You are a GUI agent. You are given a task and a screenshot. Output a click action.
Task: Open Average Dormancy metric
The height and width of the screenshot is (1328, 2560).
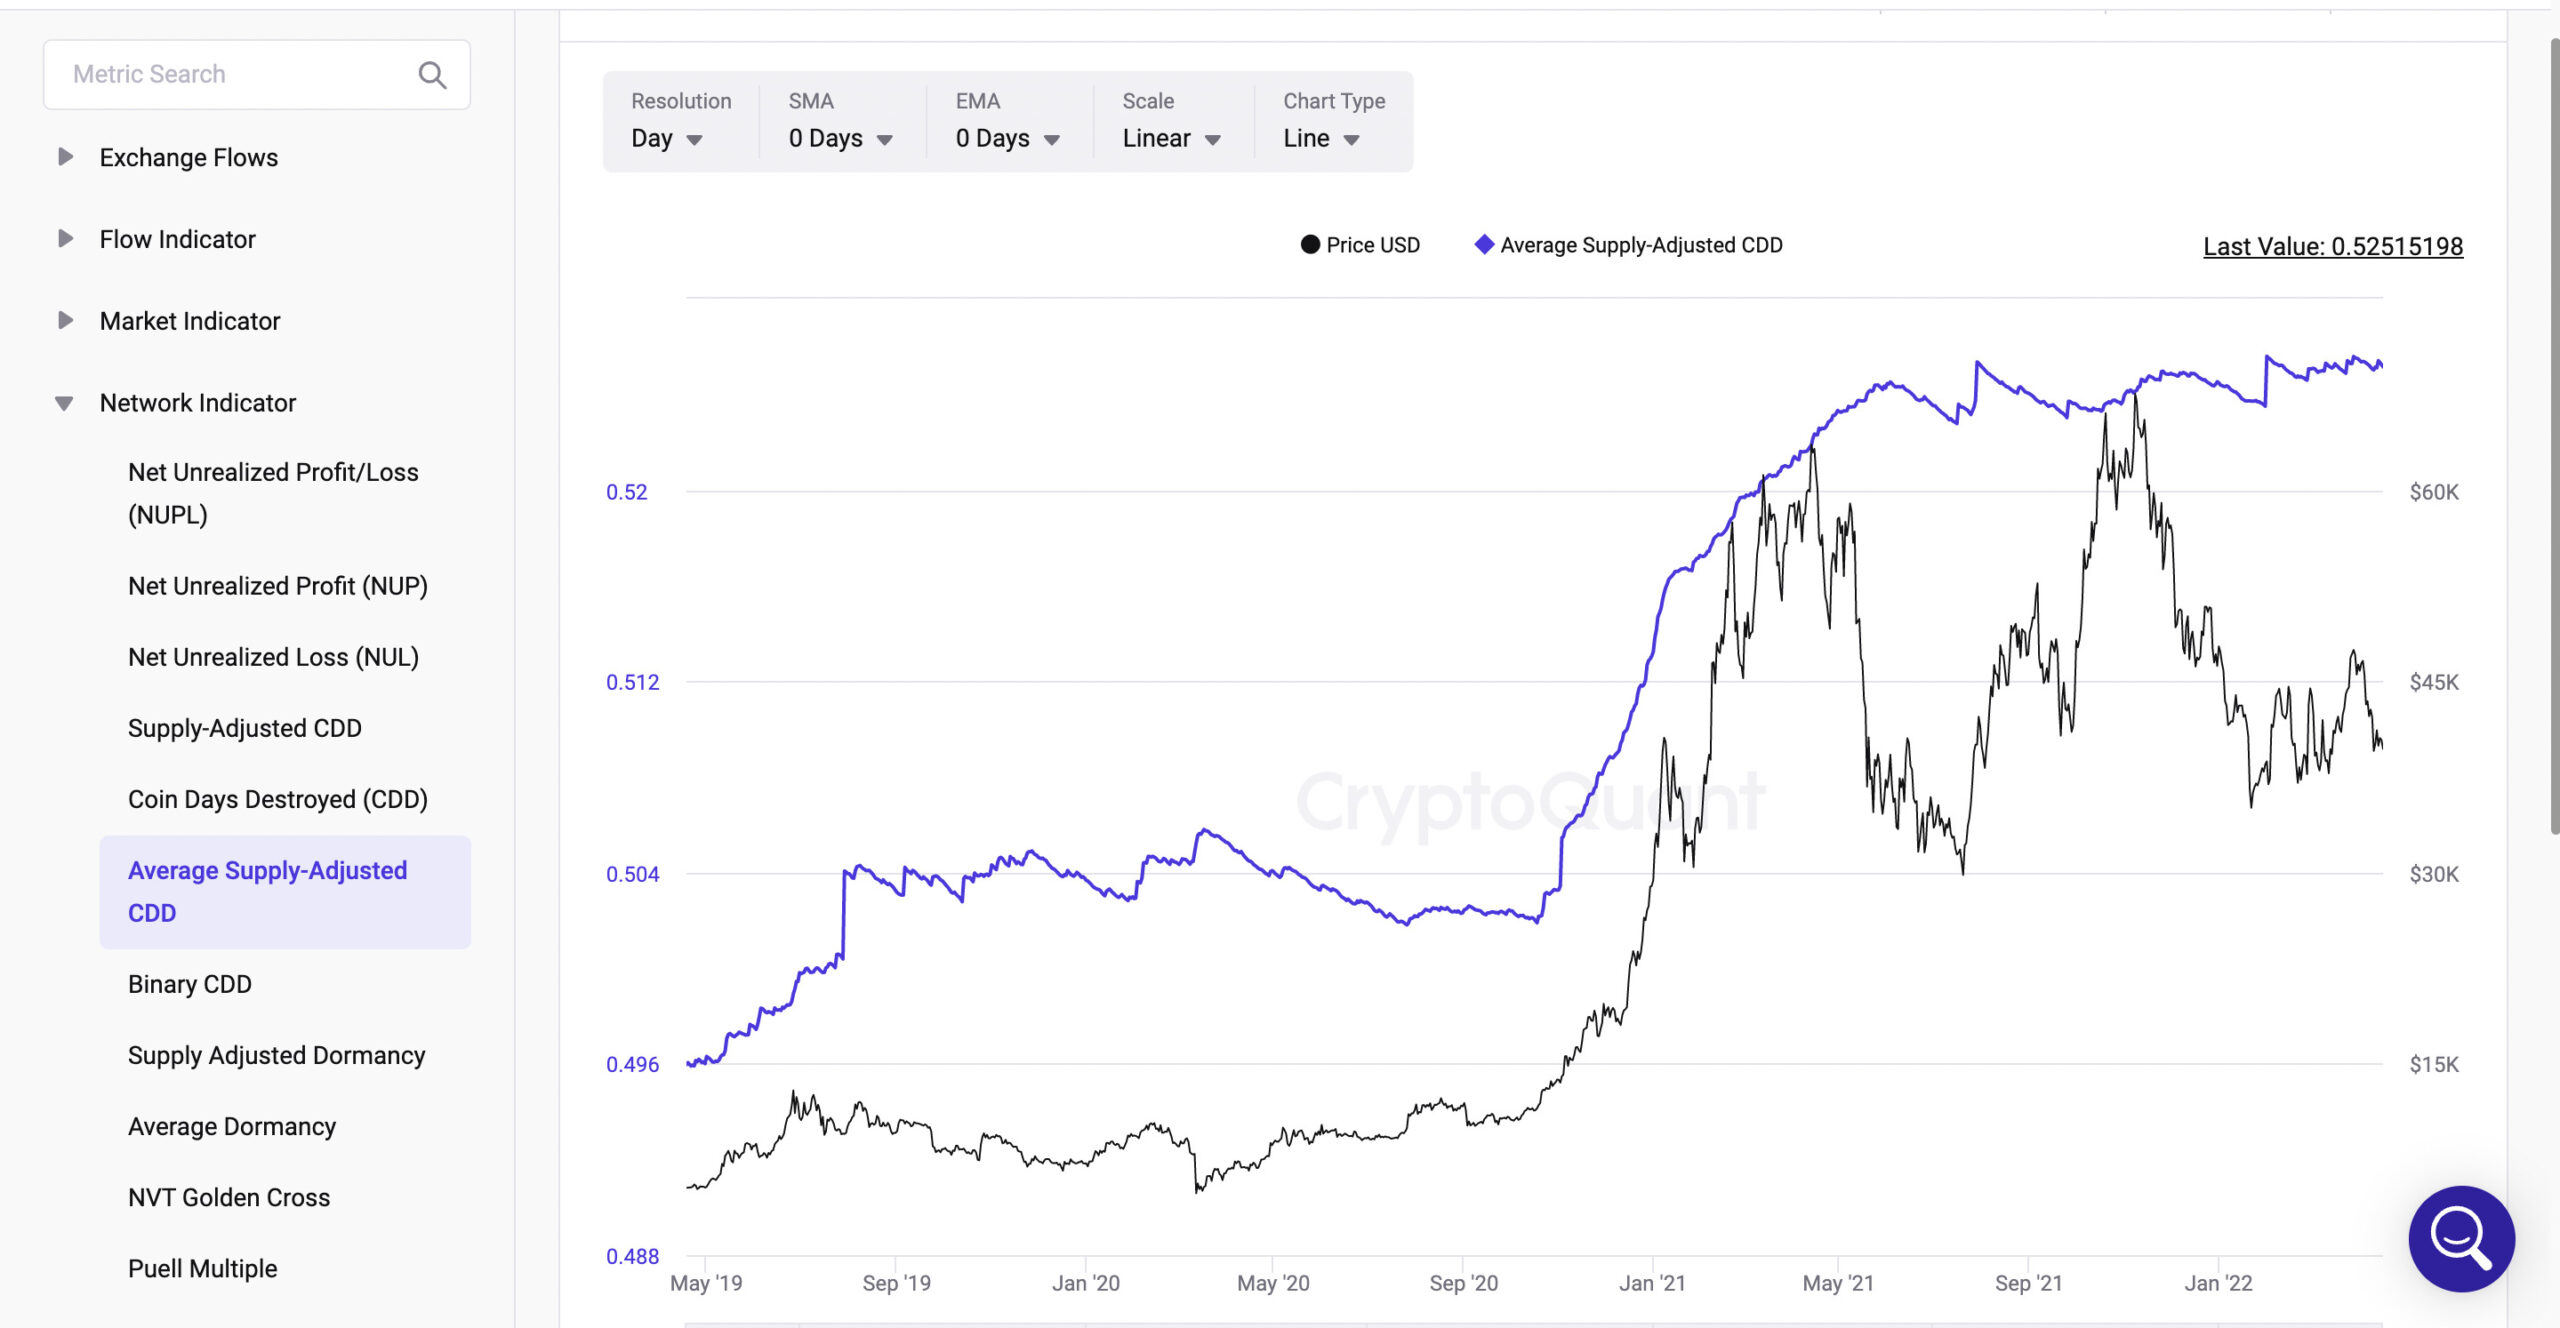coord(231,1126)
